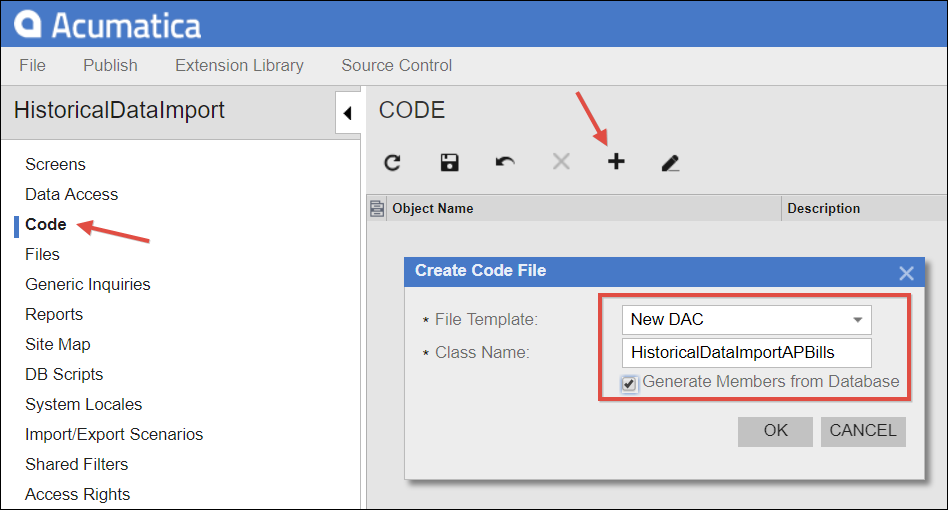Open the File menu
The height and width of the screenshot is (510, 948).
pyautogui.click(x=33, y=65)
